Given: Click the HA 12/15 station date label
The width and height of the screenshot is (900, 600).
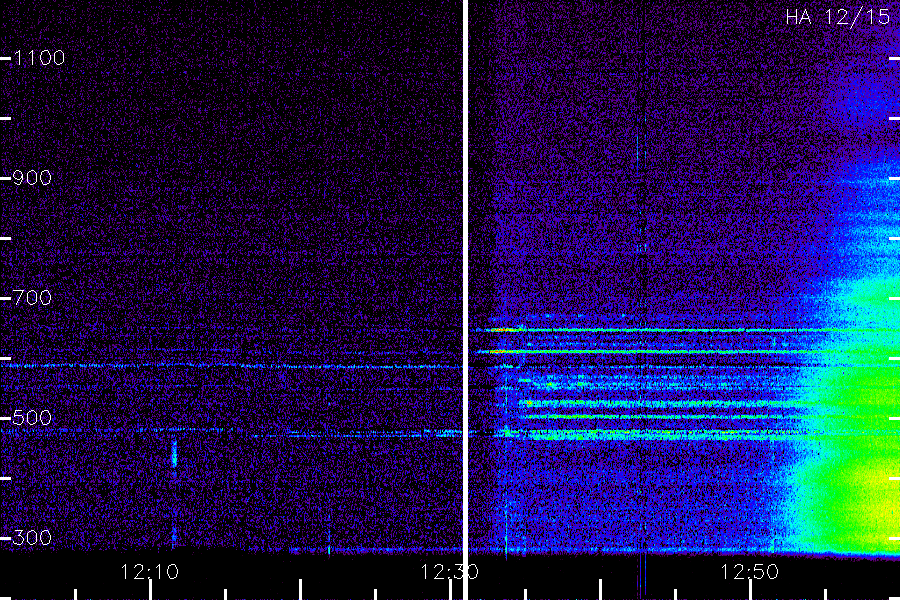Looking at the screenshot, I should (x=837, y=17).
